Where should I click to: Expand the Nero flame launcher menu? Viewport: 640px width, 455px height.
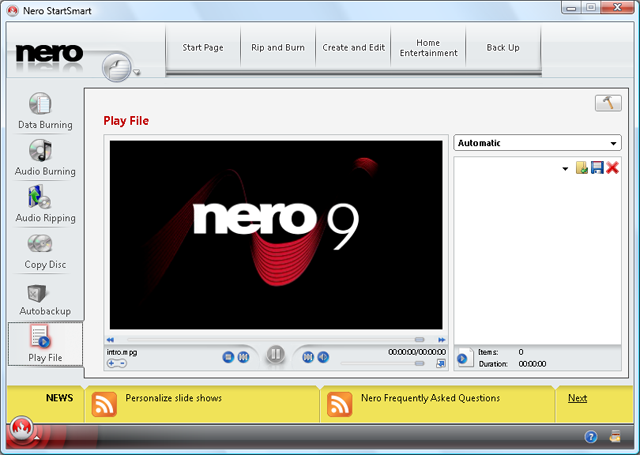pos(22,432)
